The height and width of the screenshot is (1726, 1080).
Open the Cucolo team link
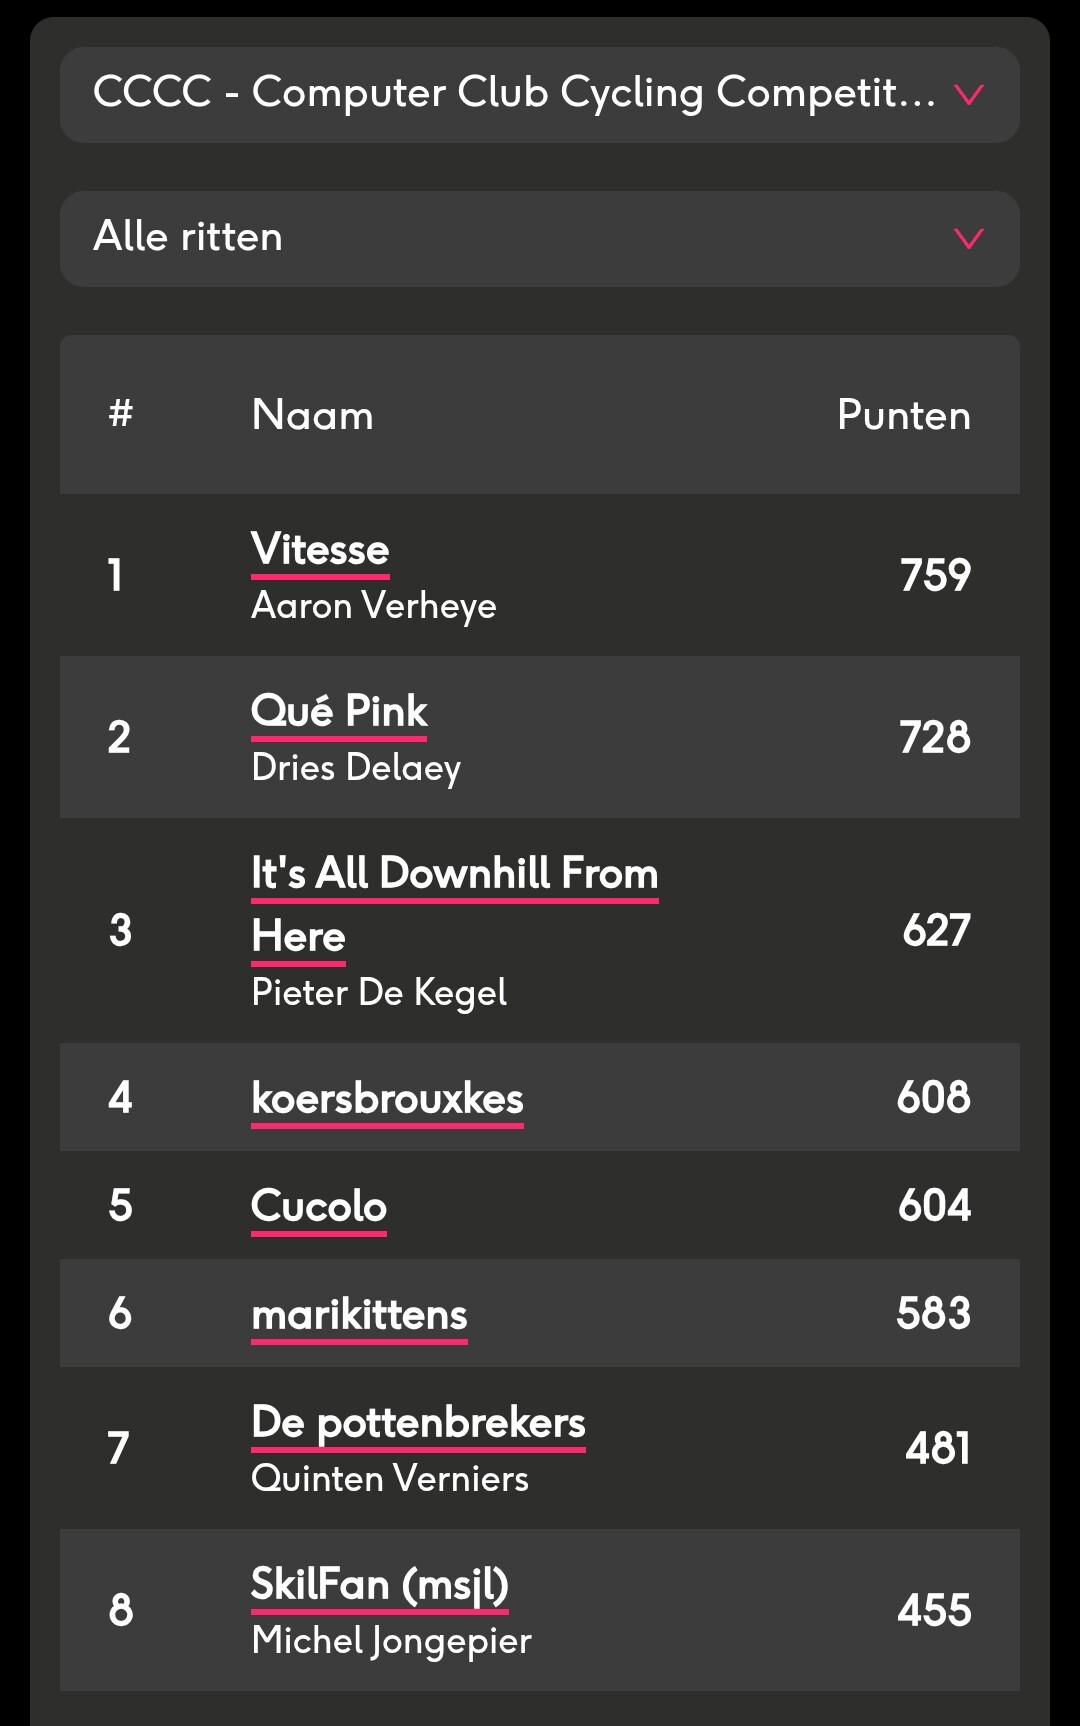(319, 1207)
